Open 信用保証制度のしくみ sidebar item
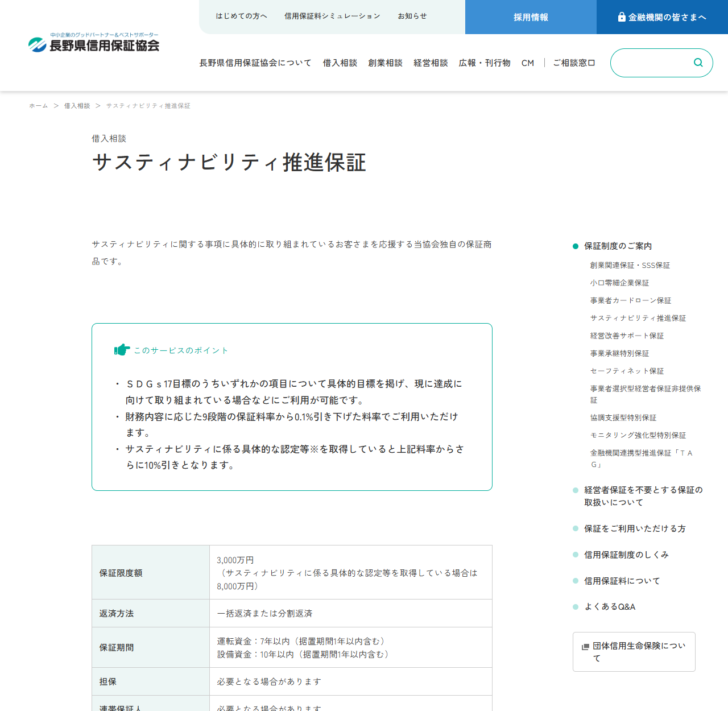This screenshot has height=711, width=728. coord(626,554)
